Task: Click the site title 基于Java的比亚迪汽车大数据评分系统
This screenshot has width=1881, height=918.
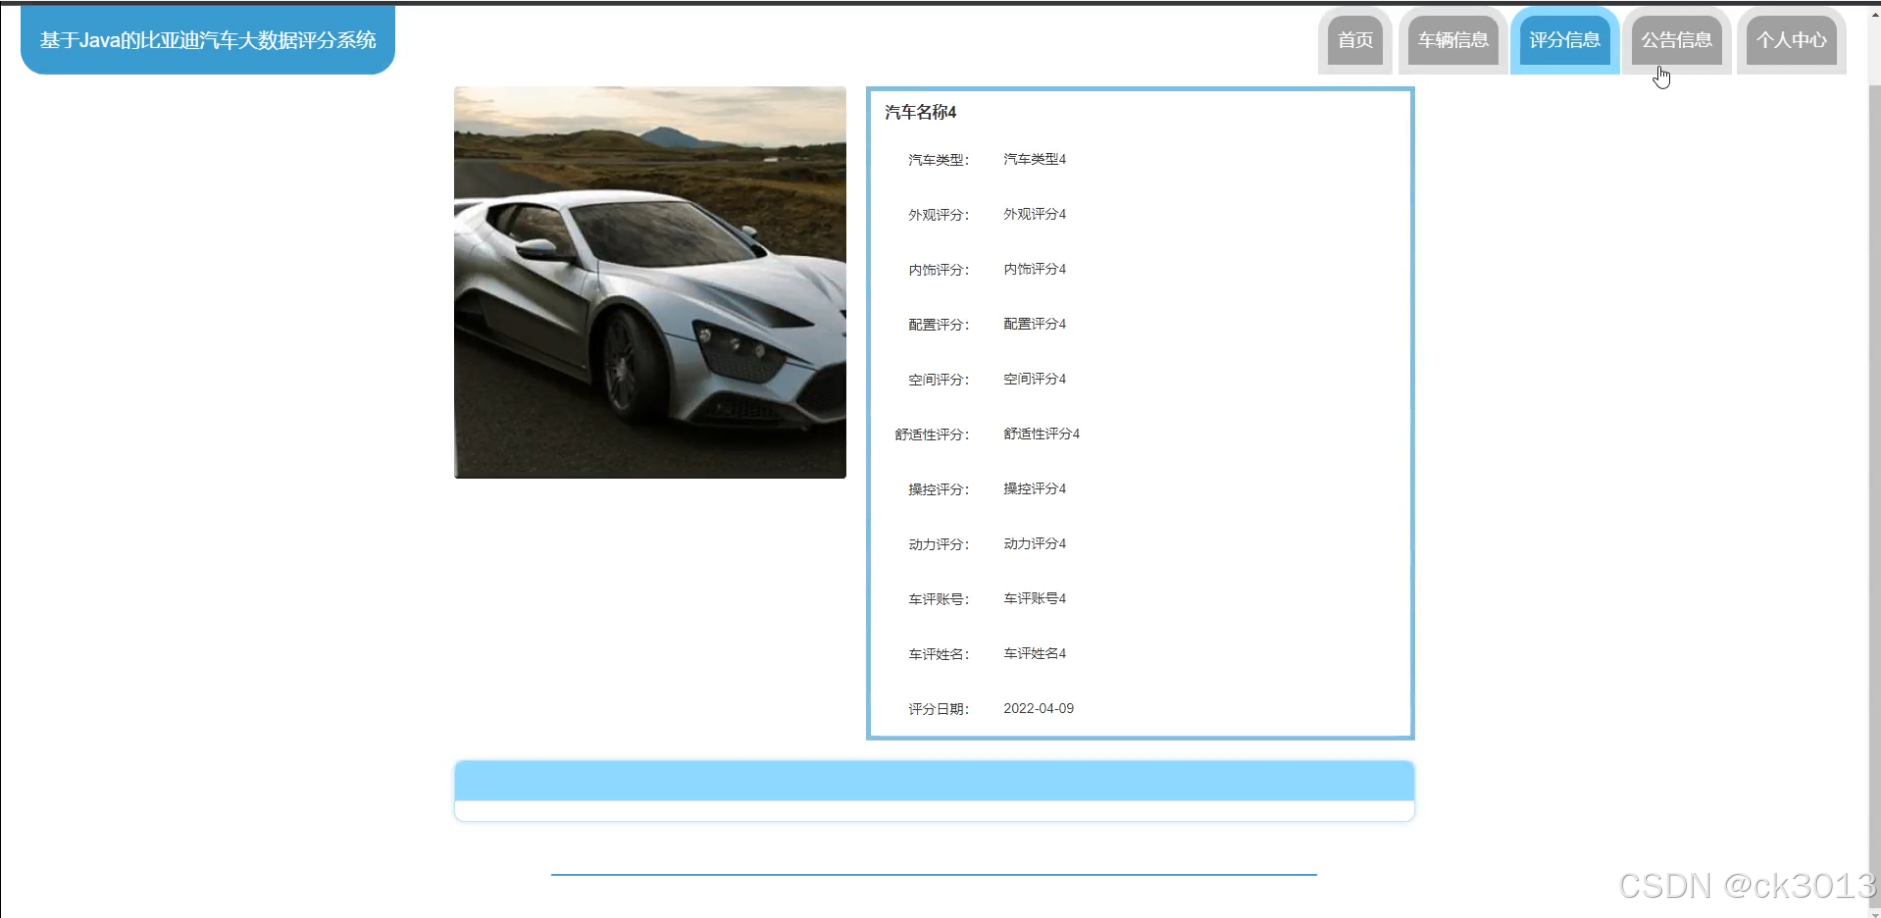Action: coord(208,40)
